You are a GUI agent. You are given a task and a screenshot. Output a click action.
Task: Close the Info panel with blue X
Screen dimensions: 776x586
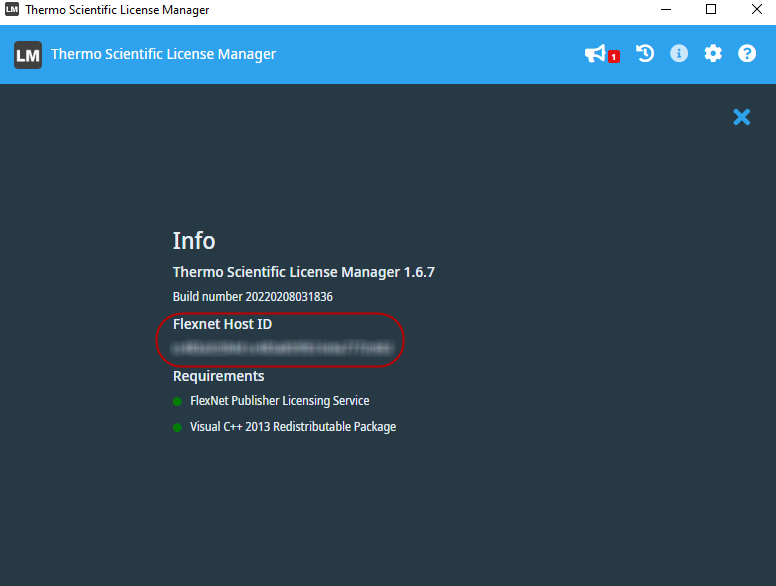741,117
